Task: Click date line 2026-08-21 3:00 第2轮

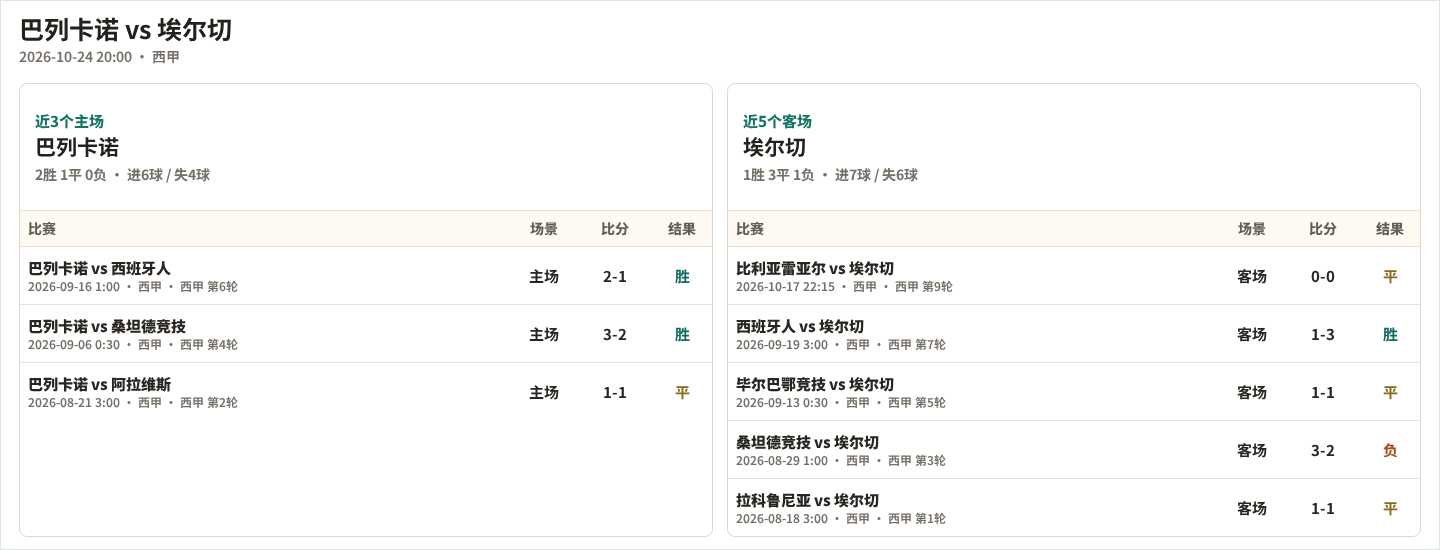Action: click(133, 403)
